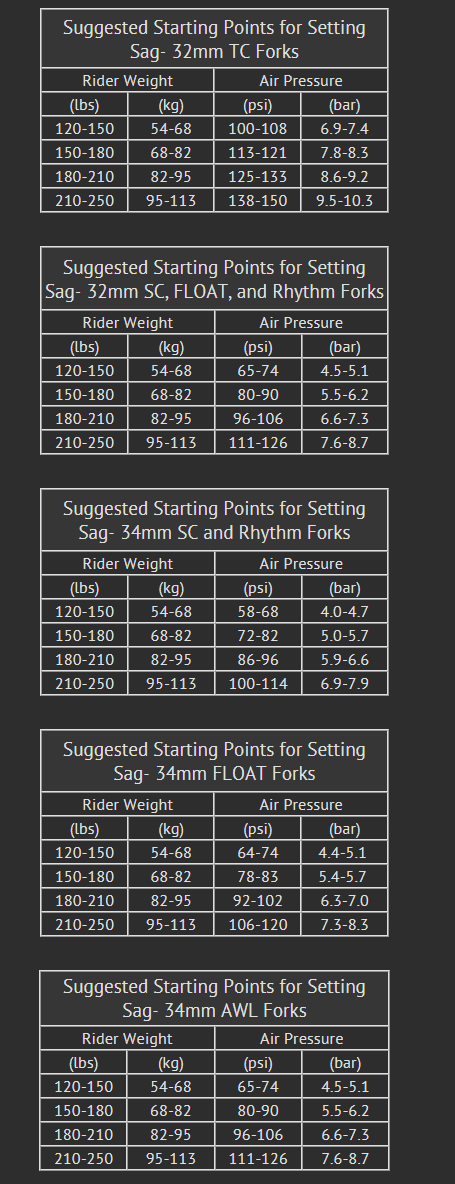Select the 100-108 psi cell in the TC Forks table
455x1184 pixels.
pyautogui.click(x=257, y=128)
